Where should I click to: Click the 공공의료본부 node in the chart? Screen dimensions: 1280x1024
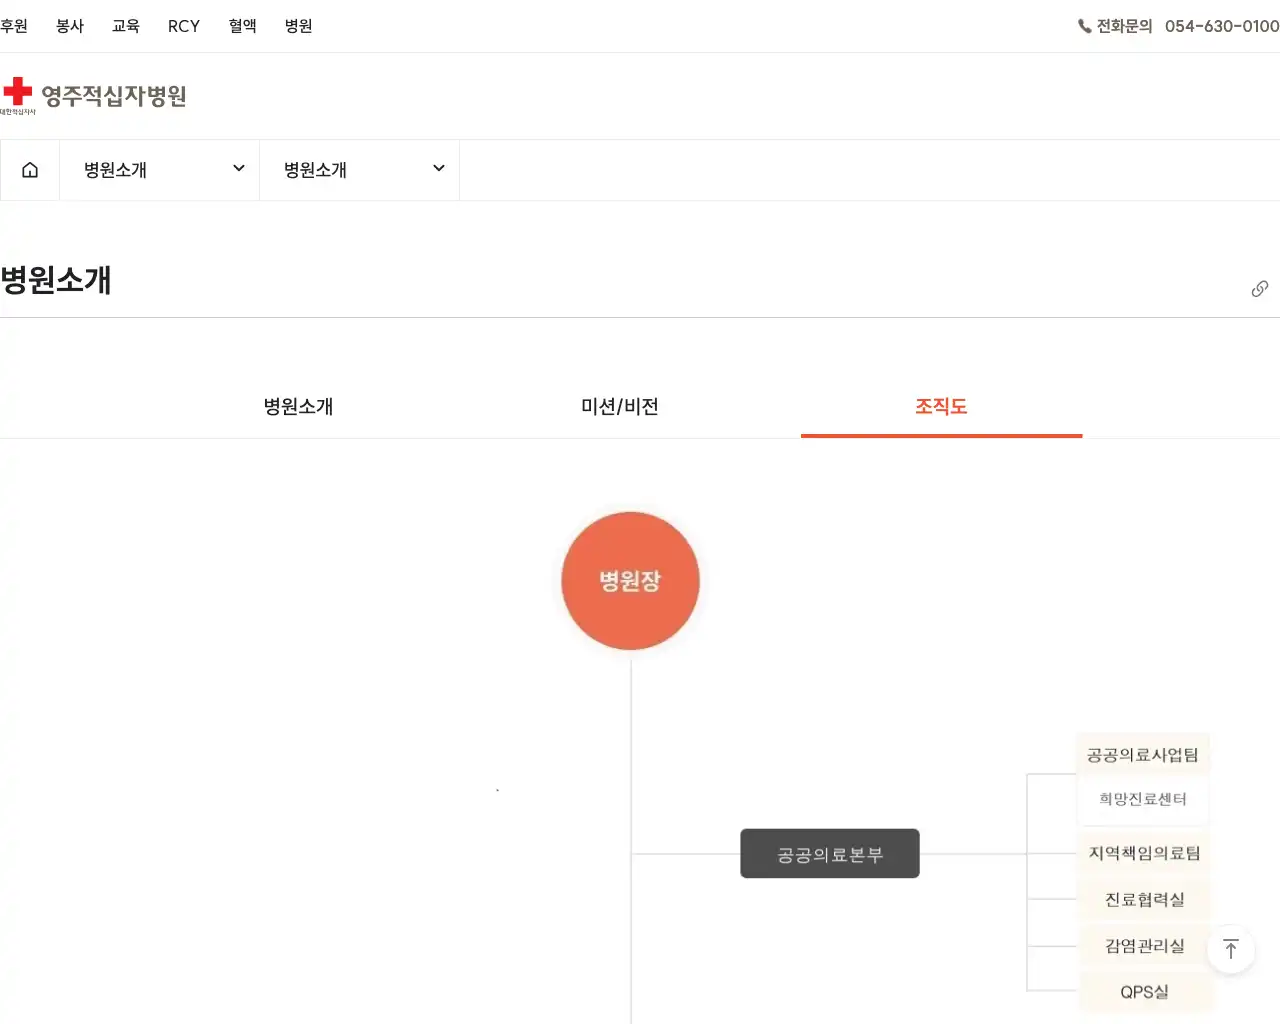click(x=829, y=853)
